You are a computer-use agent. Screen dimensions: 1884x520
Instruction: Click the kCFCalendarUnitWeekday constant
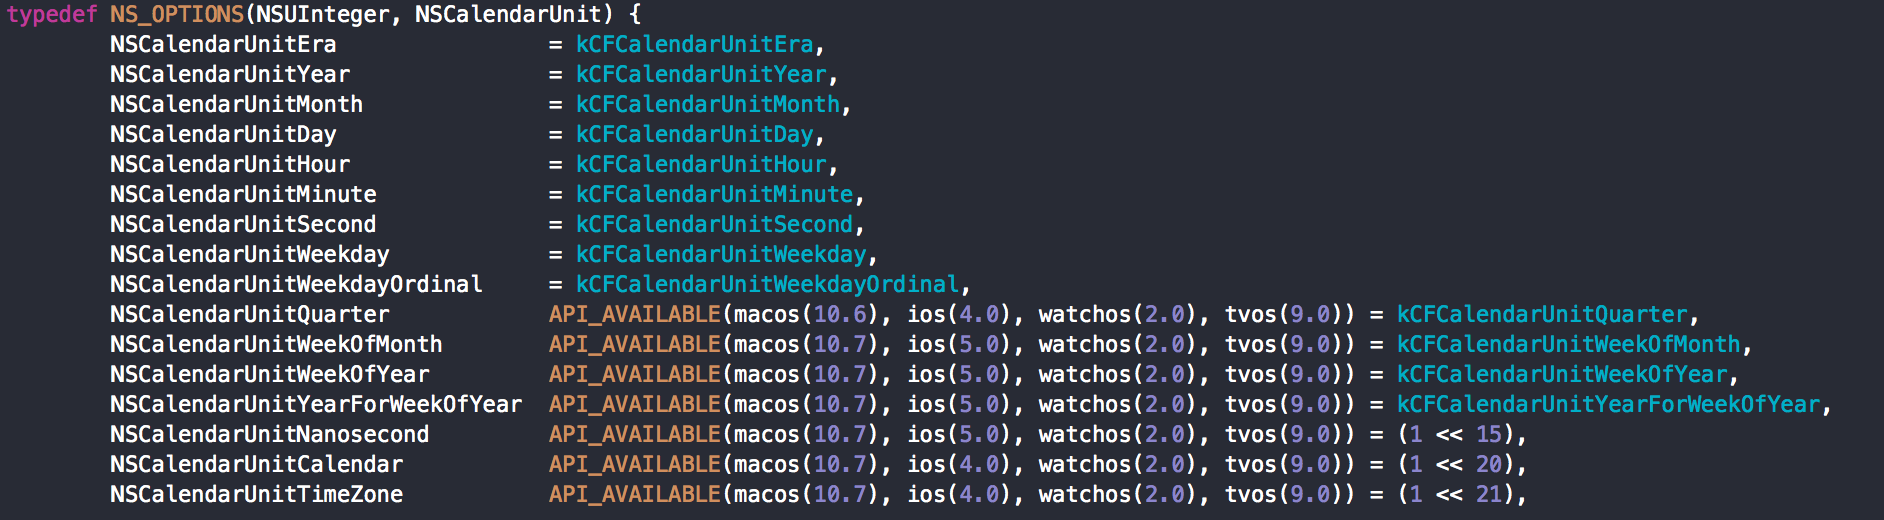pyautogui.click(x=721, y=254)
